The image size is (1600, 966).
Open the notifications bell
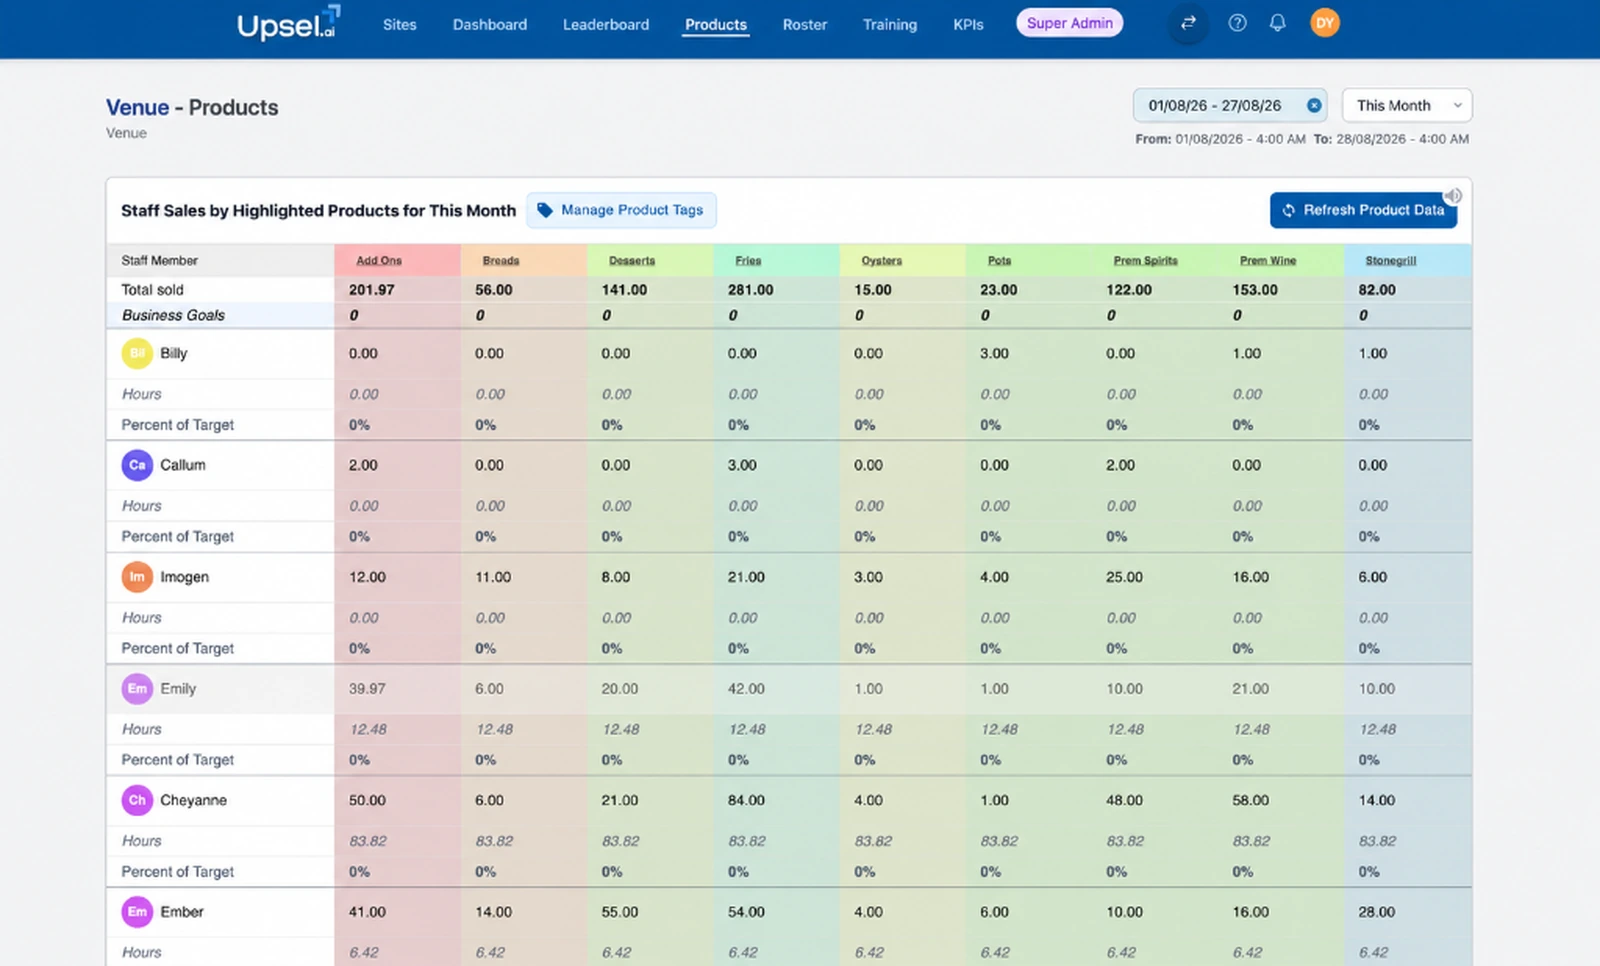click(1277, 23)
